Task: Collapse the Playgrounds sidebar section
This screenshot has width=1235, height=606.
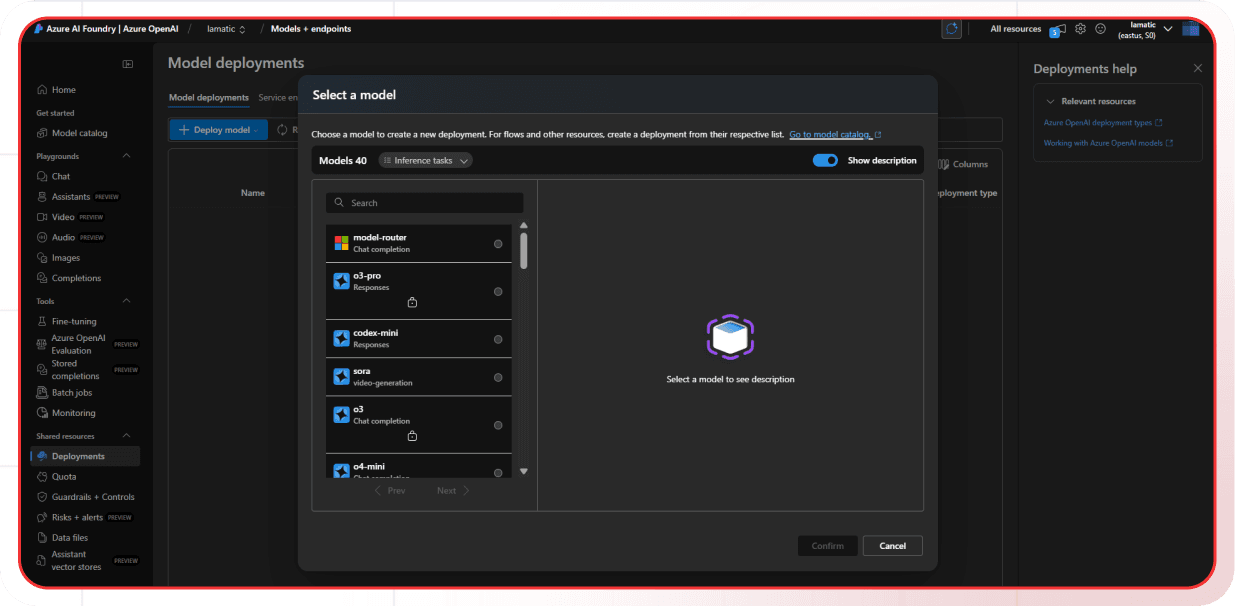Action: coord(126,155)
